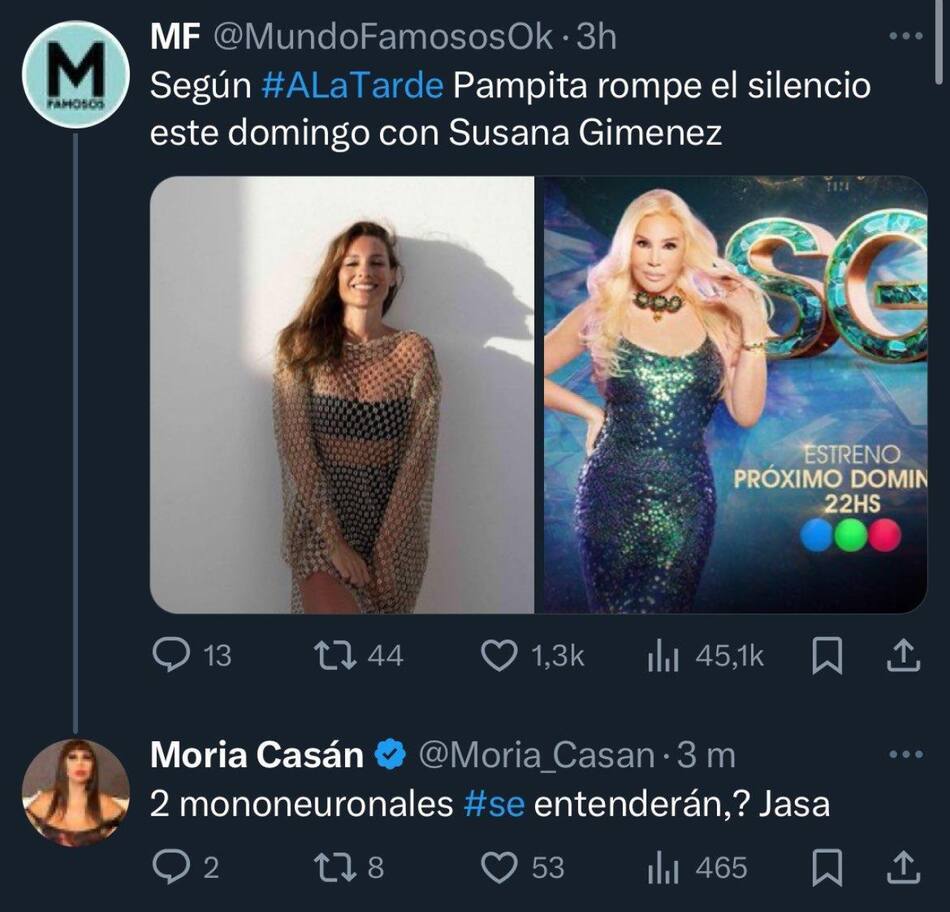950x912 pixels.
Task: Open the #se hashtag link
Action: (495, 804)
